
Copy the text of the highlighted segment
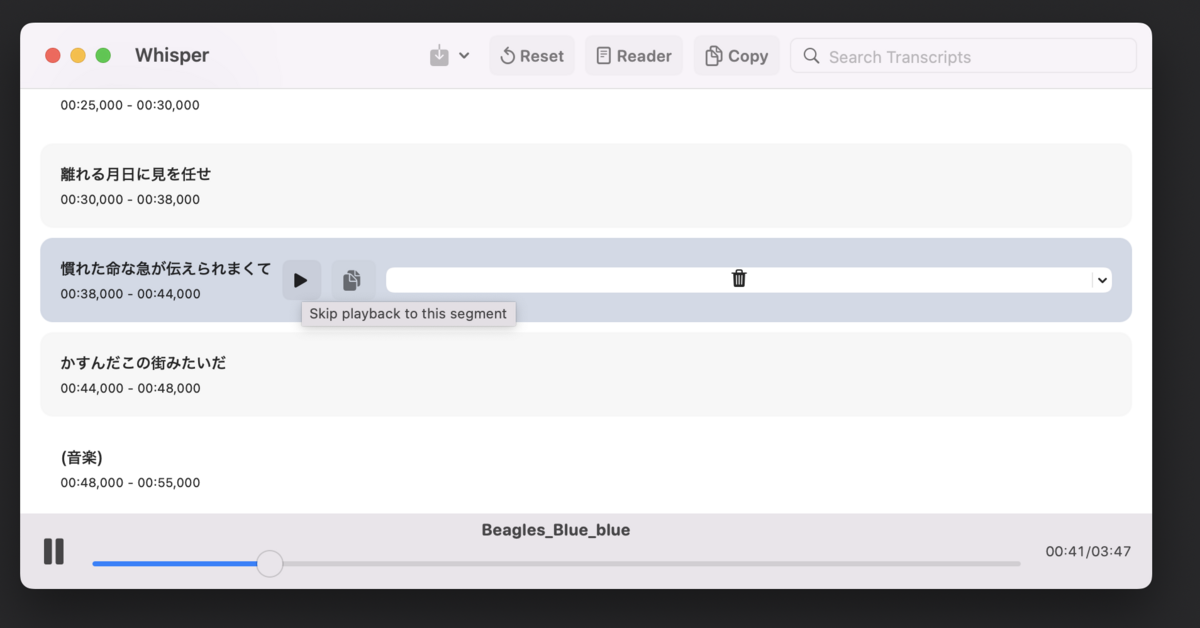click(x=352, y=280)
